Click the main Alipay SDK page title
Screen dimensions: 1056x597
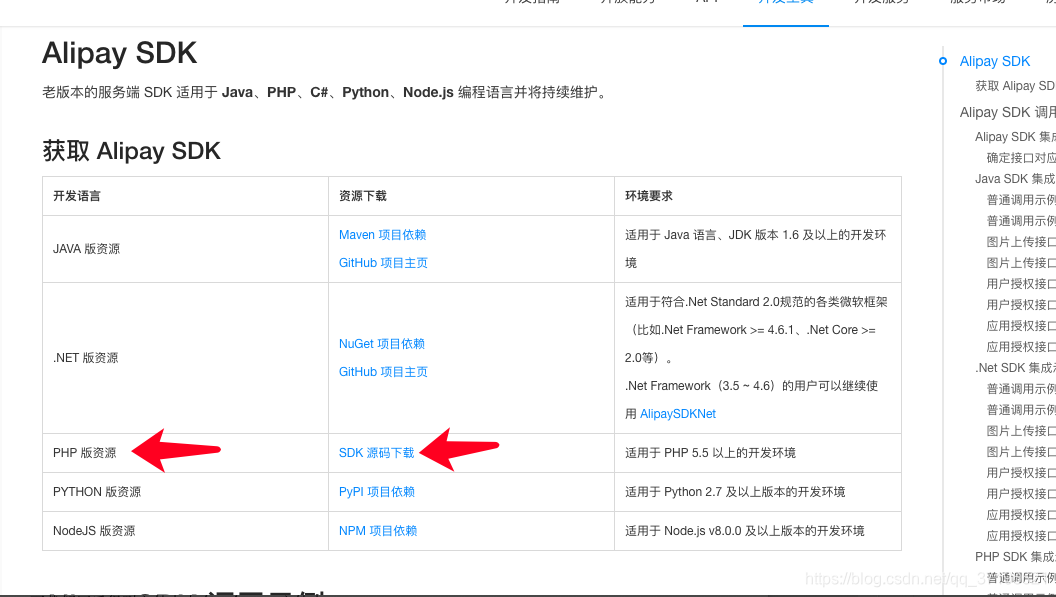click(x=119, y=53)
